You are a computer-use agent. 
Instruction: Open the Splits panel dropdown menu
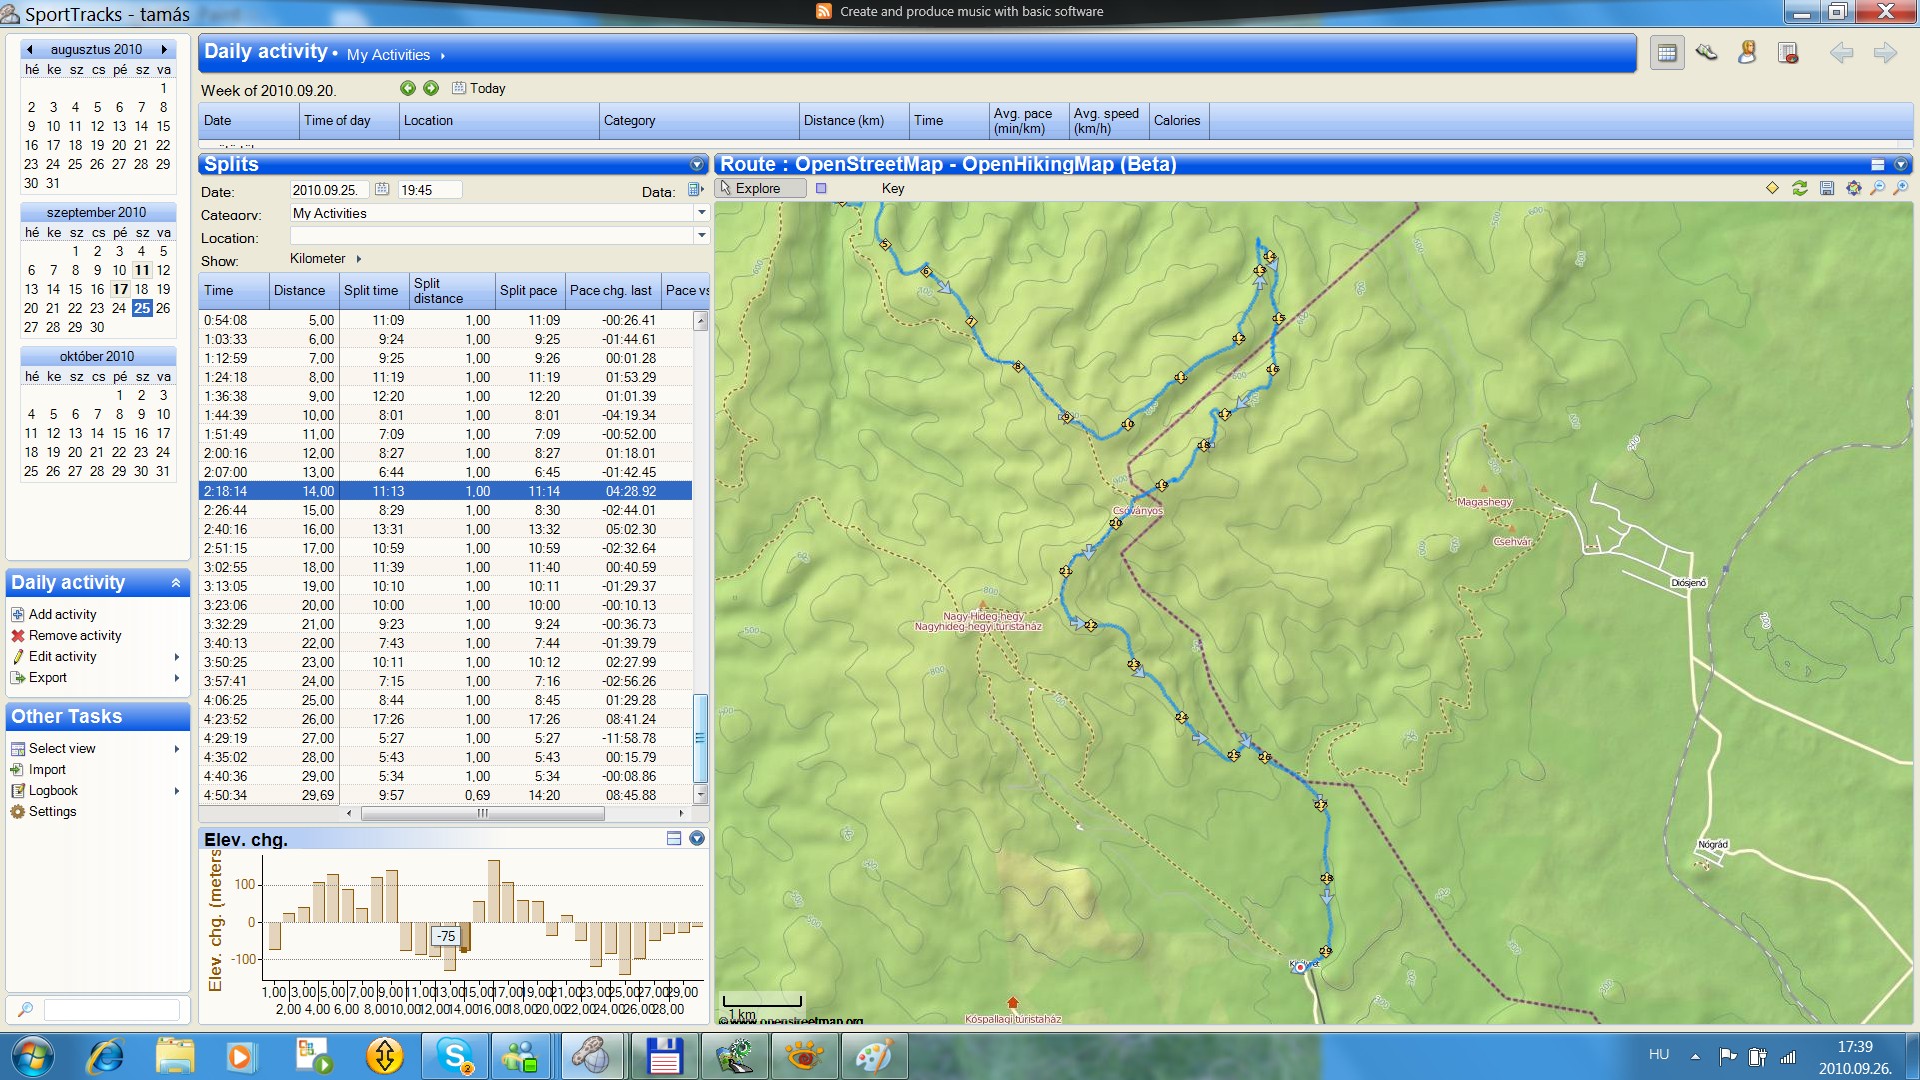[x=697, y=165]
